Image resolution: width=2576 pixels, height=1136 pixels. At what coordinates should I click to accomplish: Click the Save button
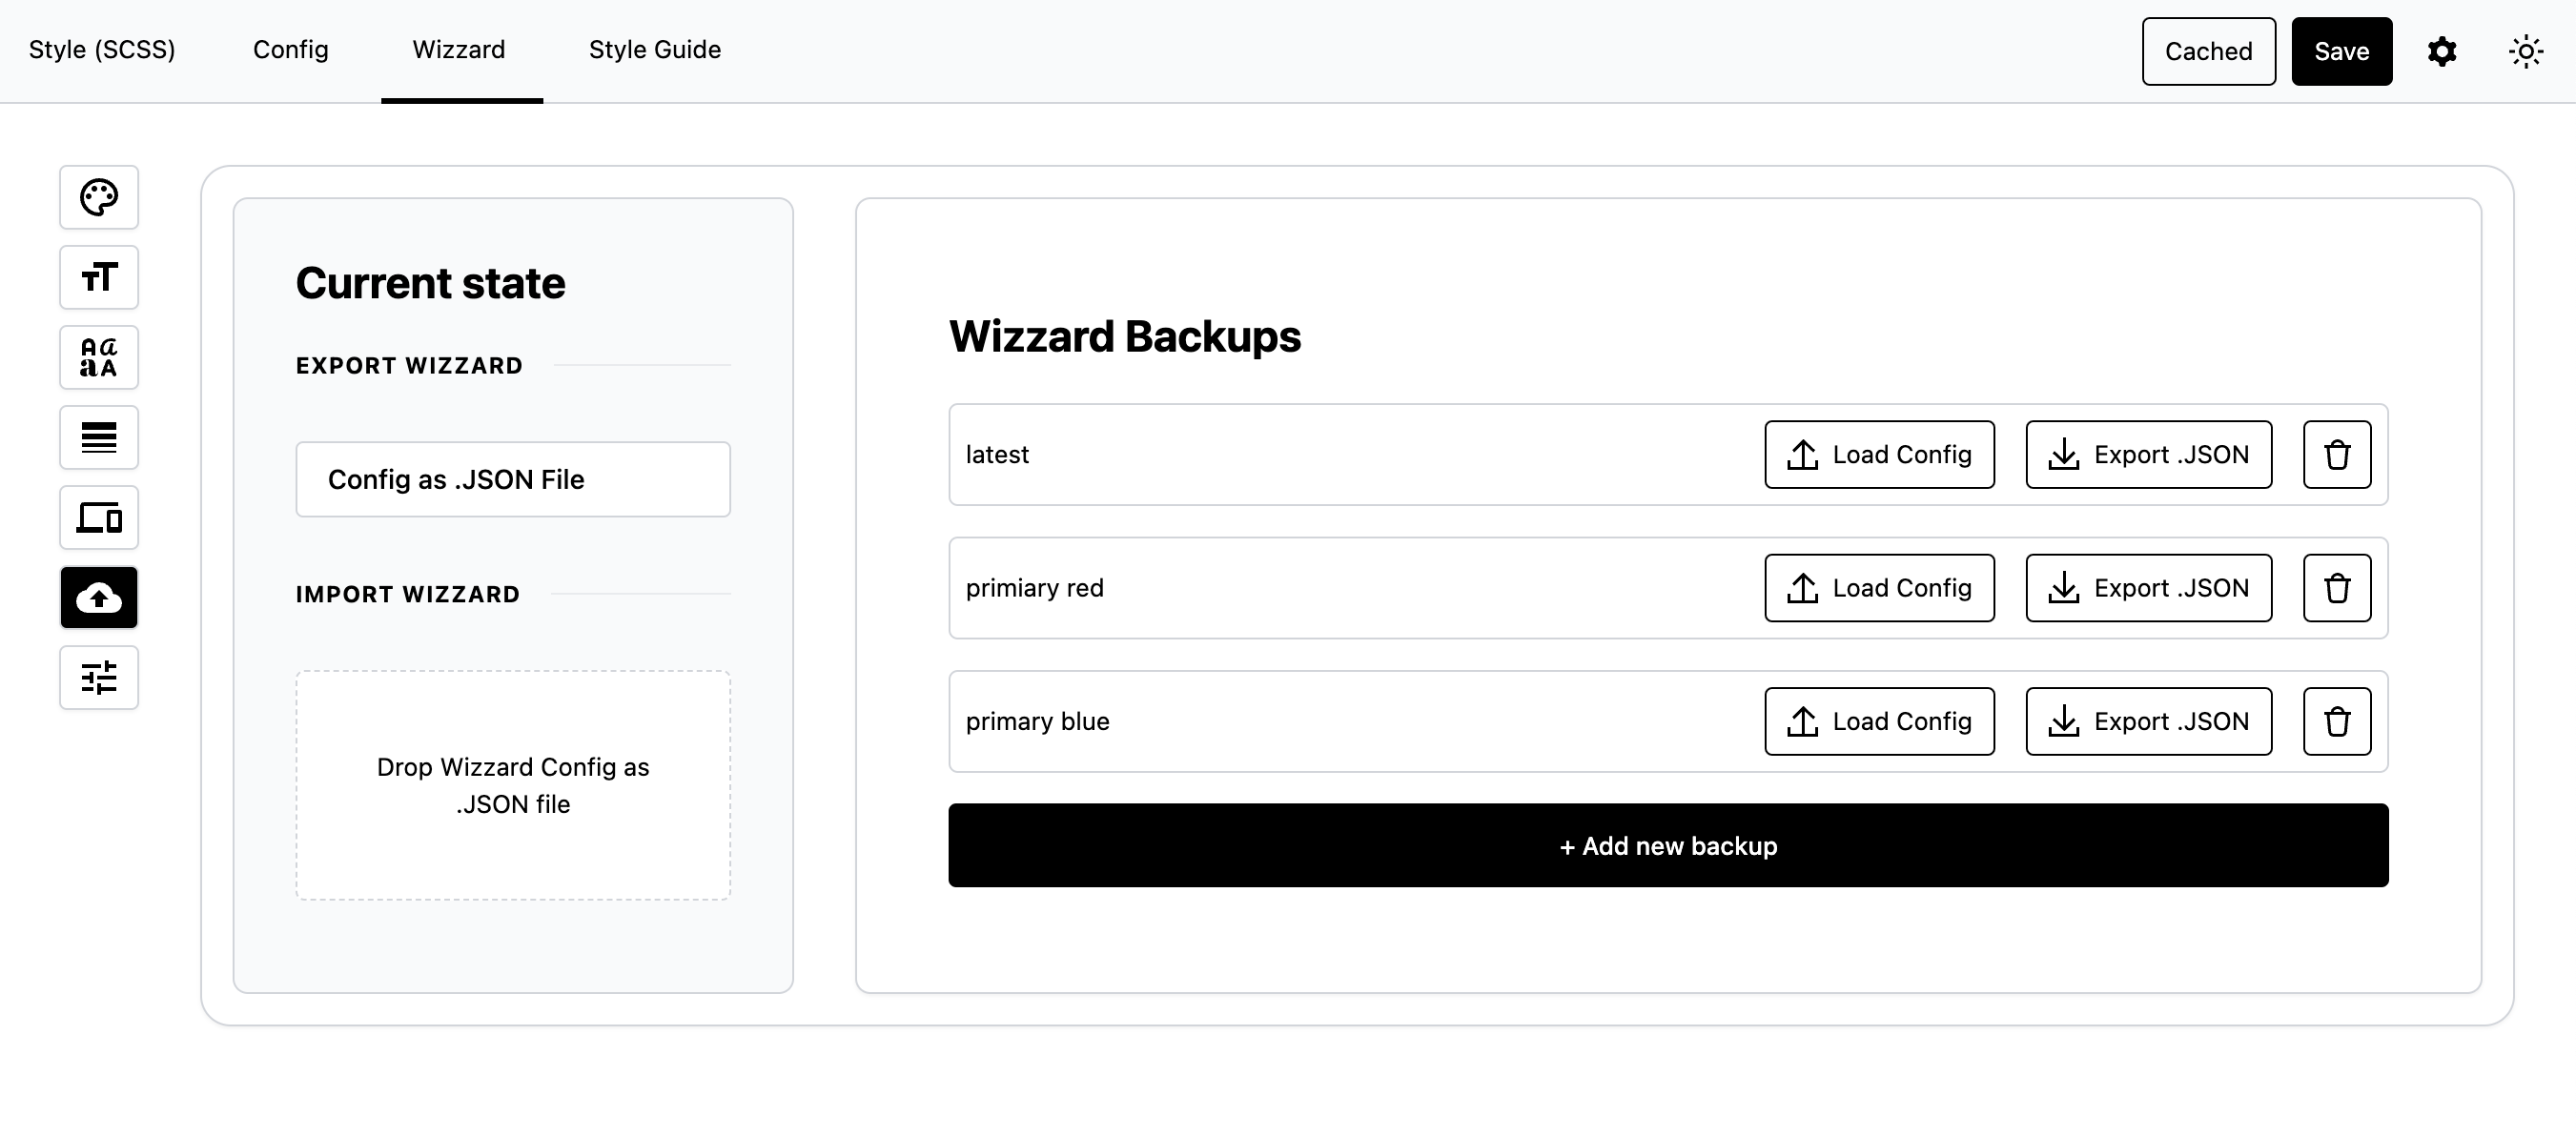(2342, 51)
